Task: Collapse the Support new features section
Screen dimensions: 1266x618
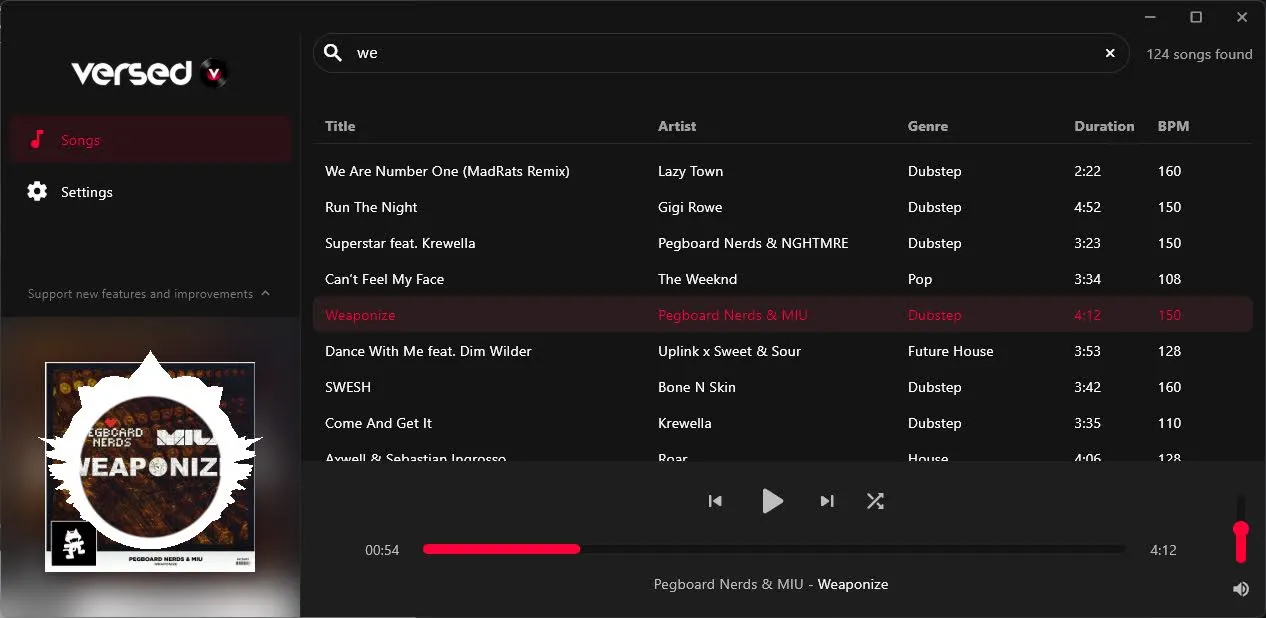Action: pos(265,293)
